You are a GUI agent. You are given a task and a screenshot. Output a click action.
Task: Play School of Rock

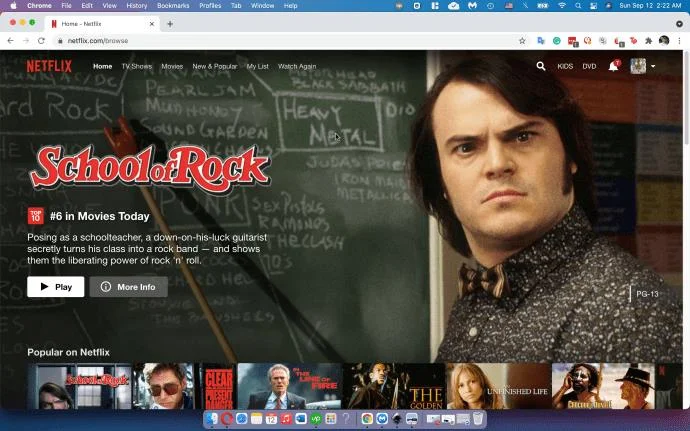55,287
